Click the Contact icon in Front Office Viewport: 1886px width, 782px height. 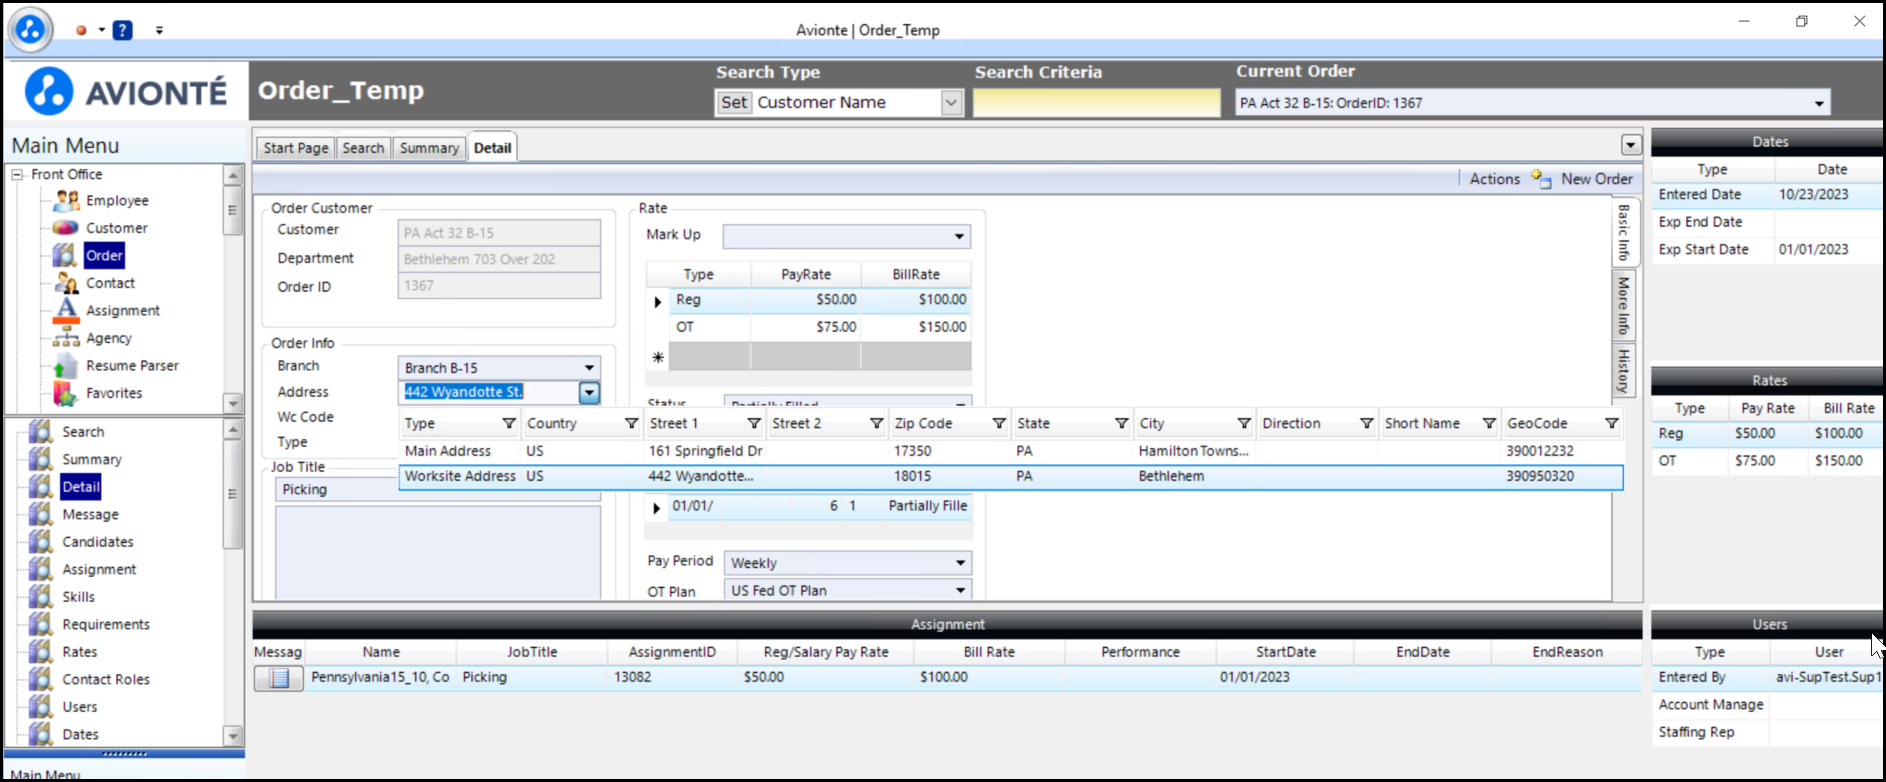[x=66, y=283]
